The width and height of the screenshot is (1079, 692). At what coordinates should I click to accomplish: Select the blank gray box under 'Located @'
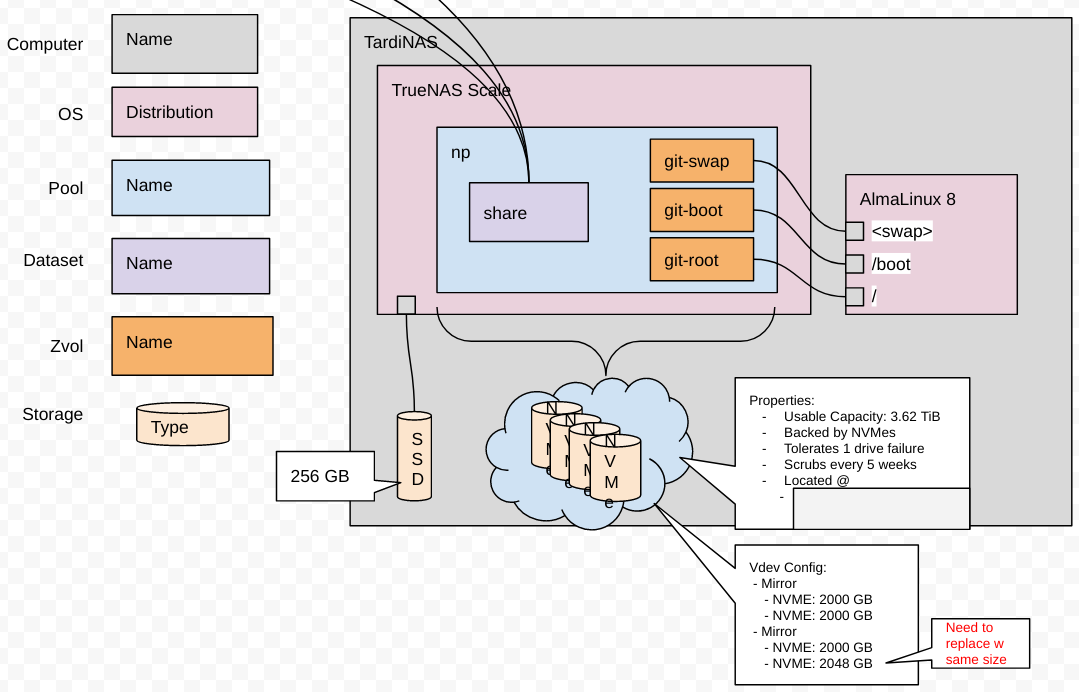pos(882,508)
